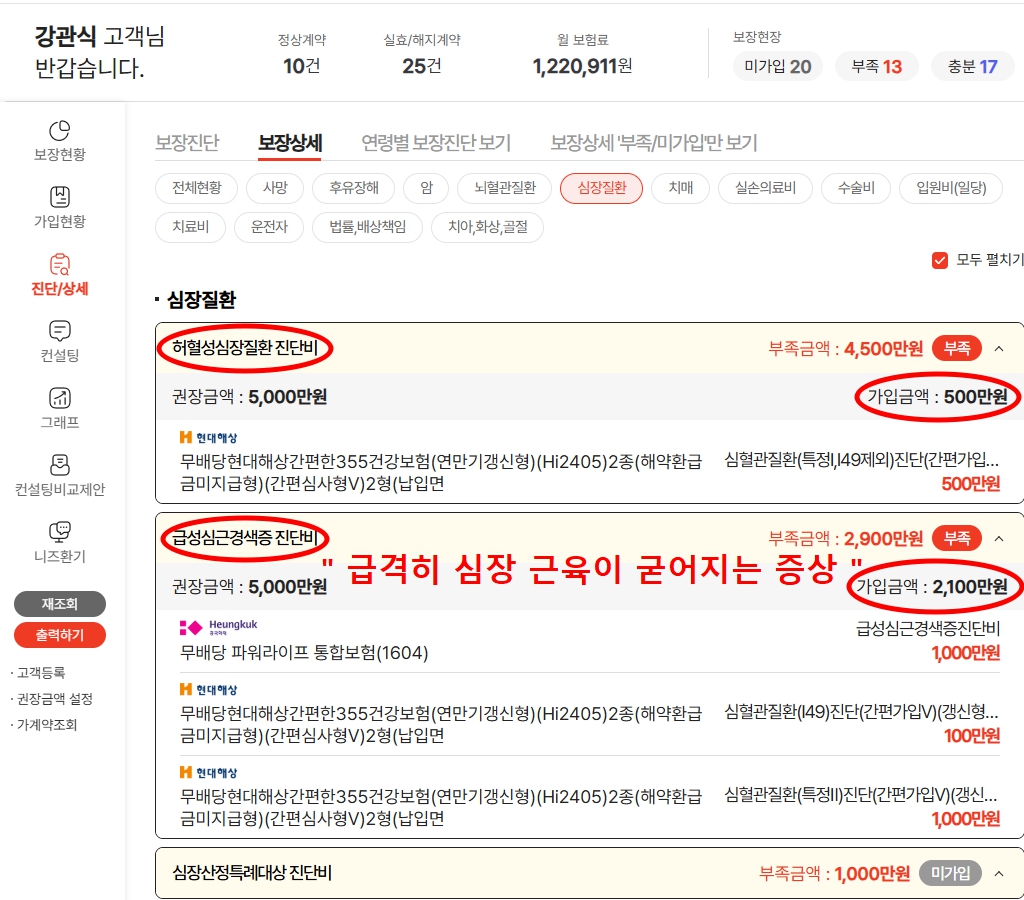Select the 수술비 category filter
The width and height of the screenshot is (1024, 900).
click(856, 188)
